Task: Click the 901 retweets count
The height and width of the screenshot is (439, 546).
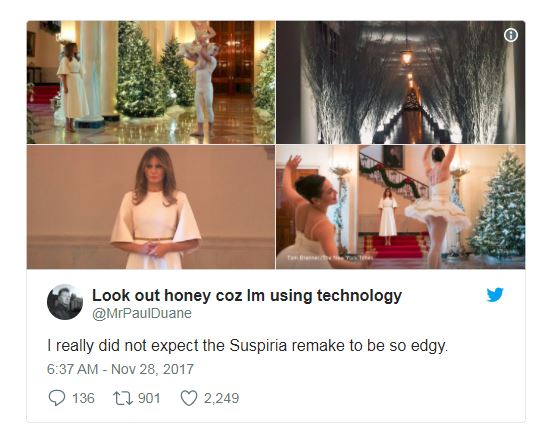Action: (x=149, y=398)
